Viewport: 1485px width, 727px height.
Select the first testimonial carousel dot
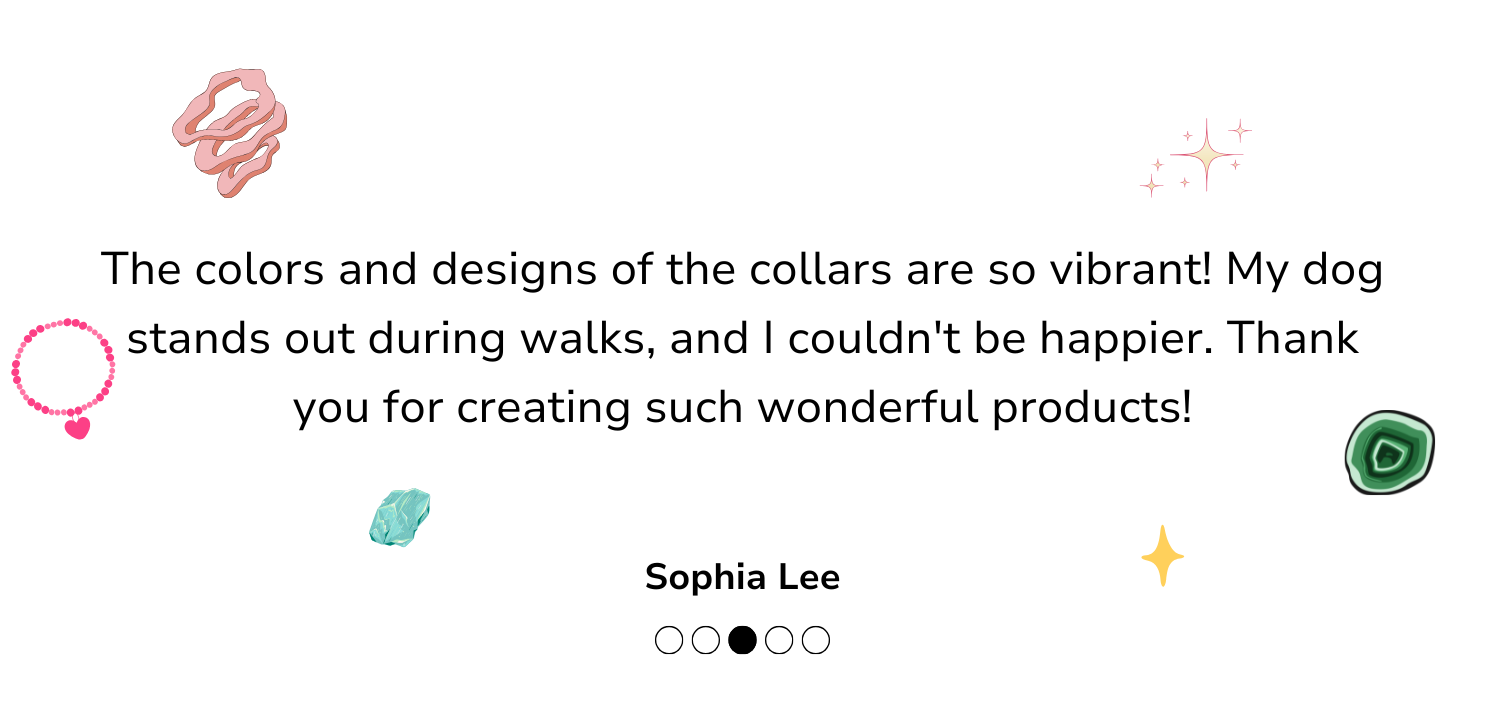click(668, 640)
